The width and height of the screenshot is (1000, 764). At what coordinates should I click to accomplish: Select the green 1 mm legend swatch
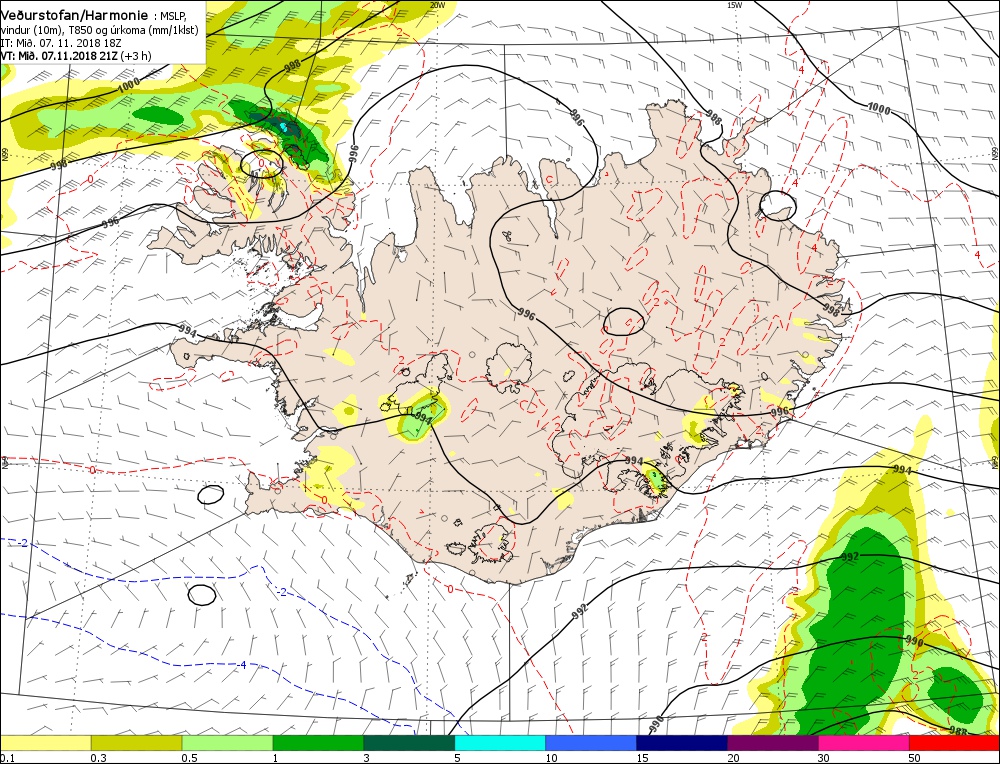[x=318, y=743]
